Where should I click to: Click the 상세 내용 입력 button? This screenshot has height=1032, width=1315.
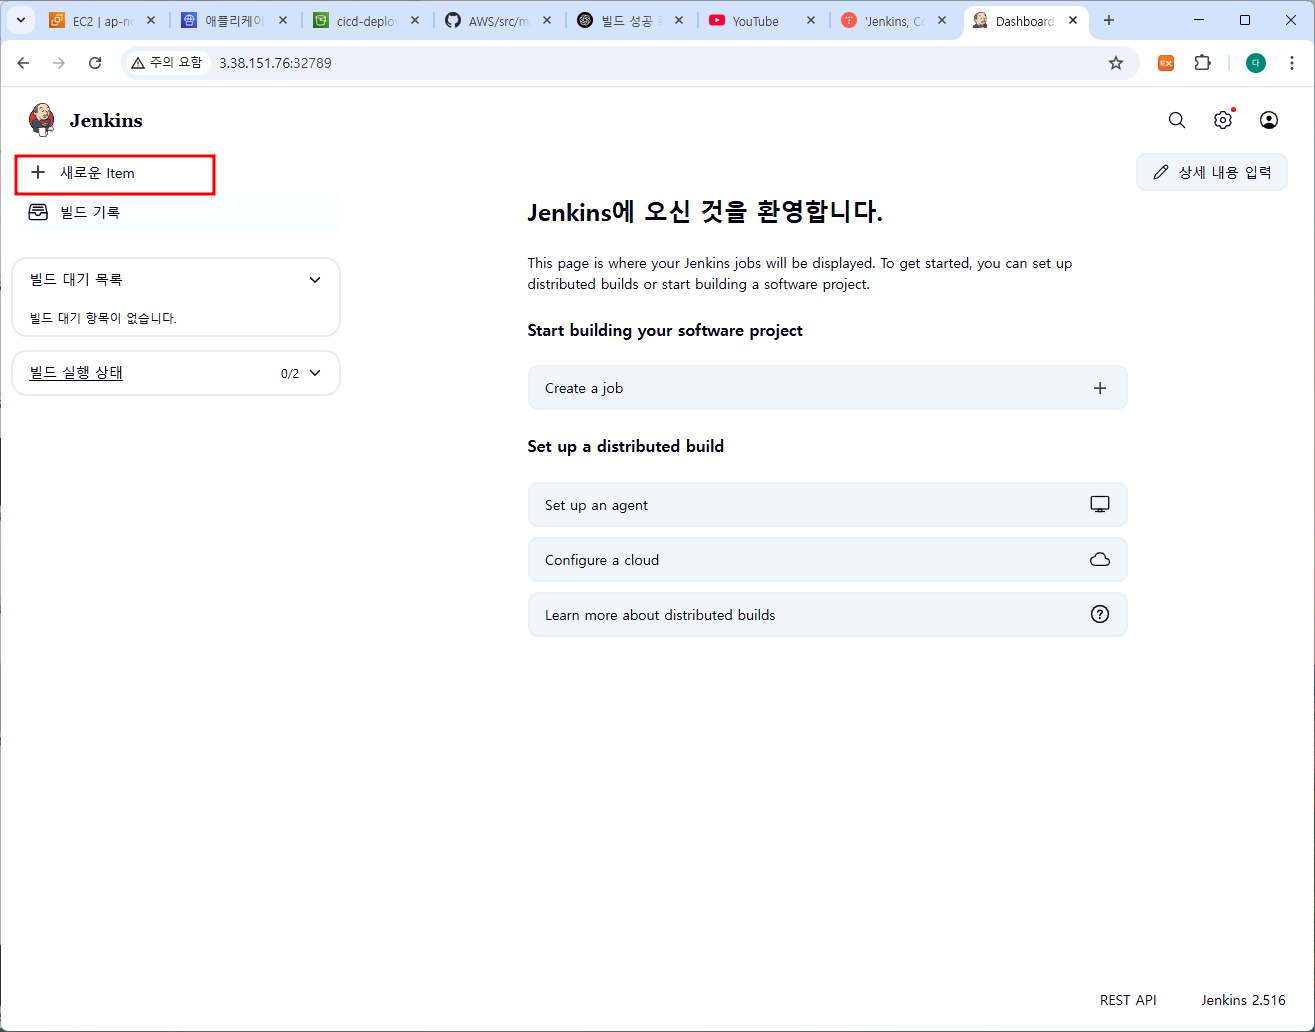(x=1212, y=172)
